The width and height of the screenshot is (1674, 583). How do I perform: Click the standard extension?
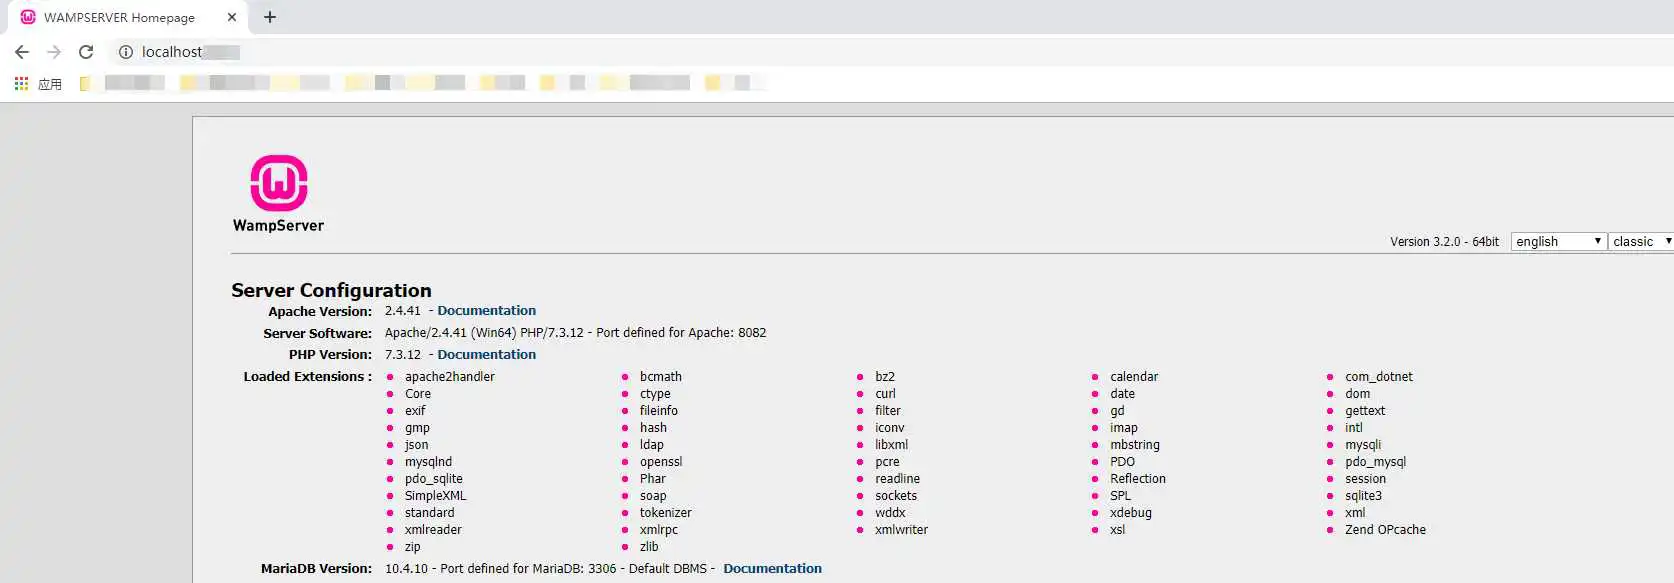coord(429,513)
